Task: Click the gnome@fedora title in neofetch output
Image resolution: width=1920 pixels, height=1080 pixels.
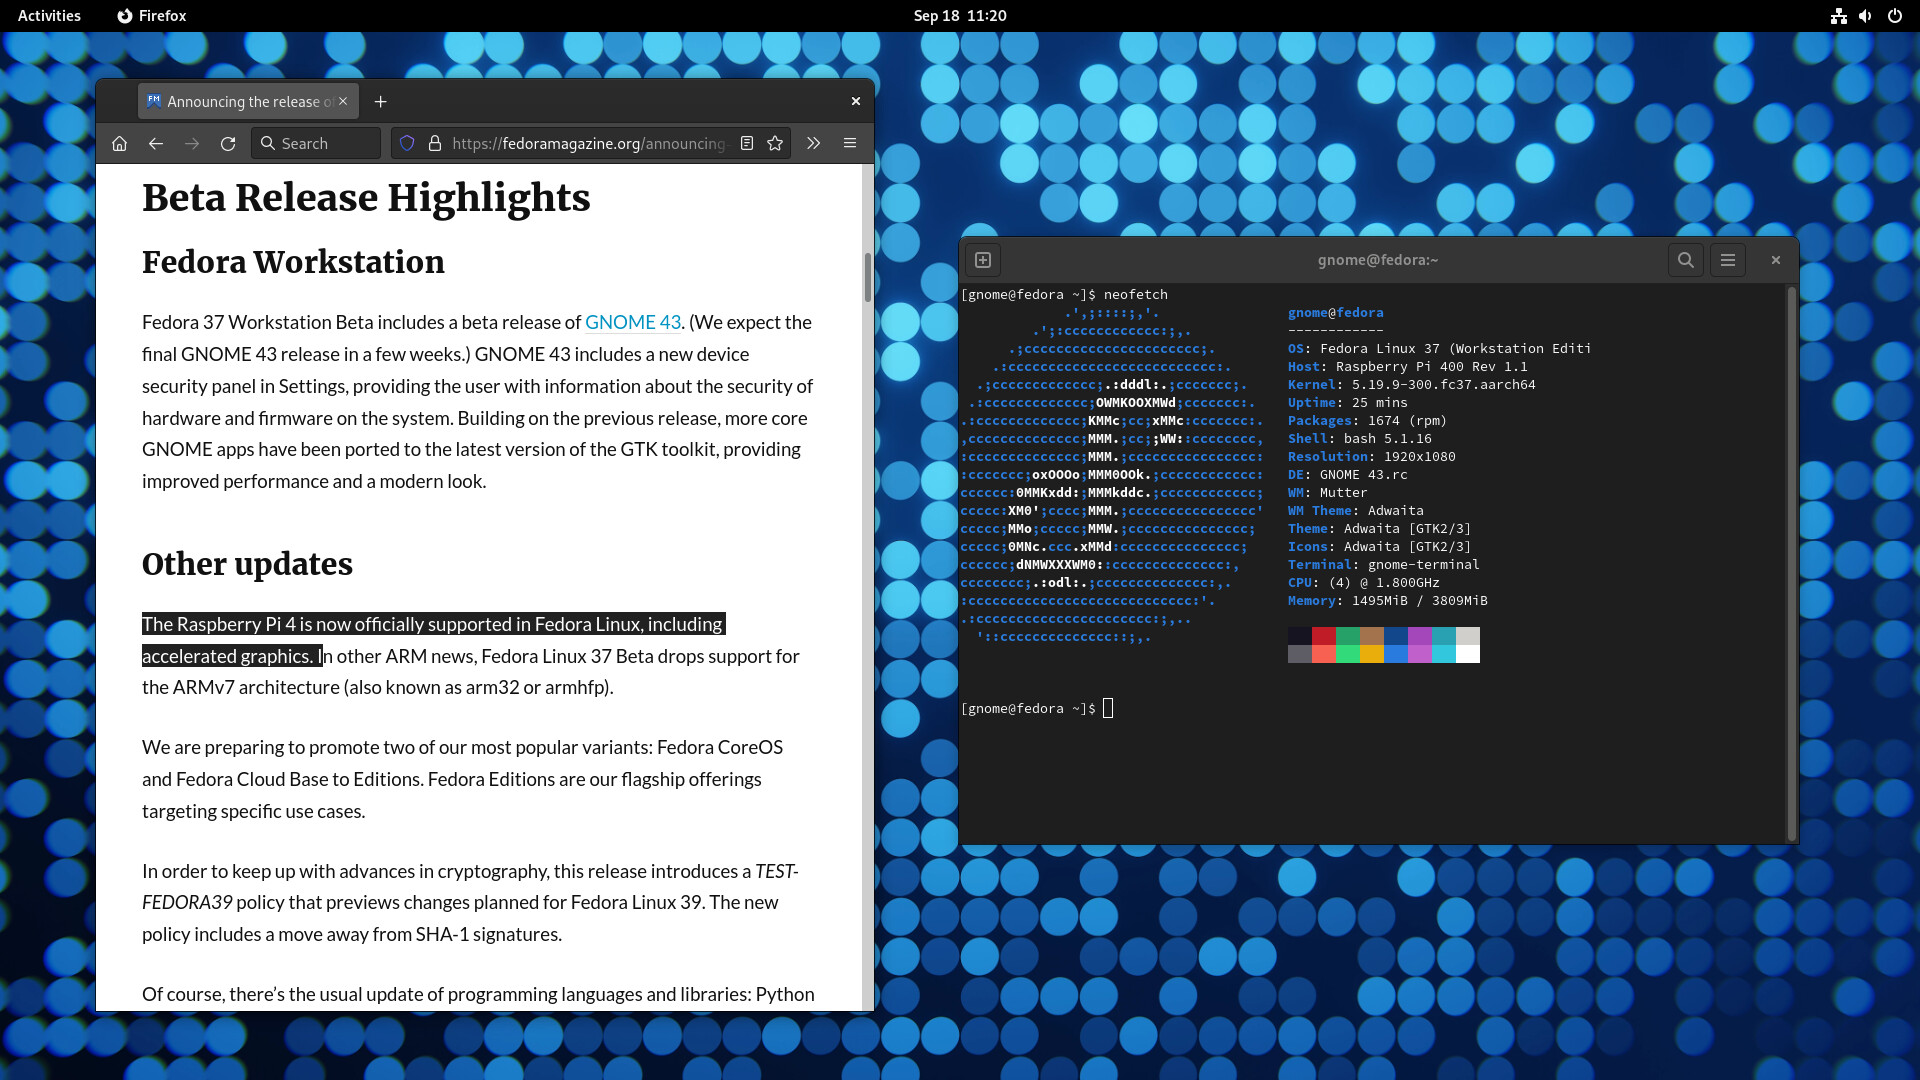Action: click(x=1335, y=312)
